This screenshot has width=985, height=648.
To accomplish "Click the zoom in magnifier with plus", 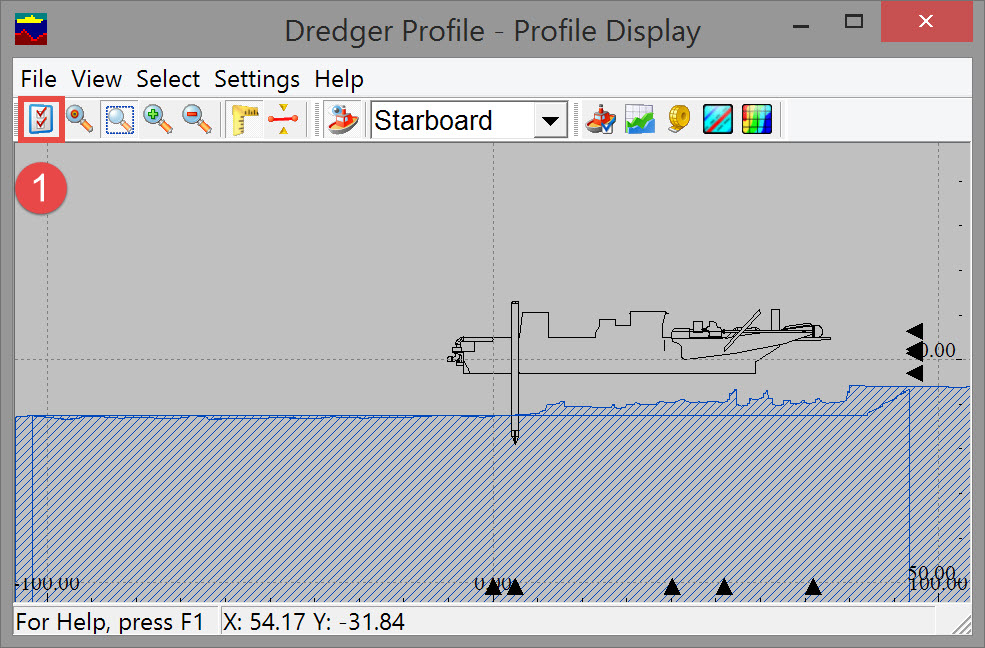I will pyautogui.click(x=158, y=119).
